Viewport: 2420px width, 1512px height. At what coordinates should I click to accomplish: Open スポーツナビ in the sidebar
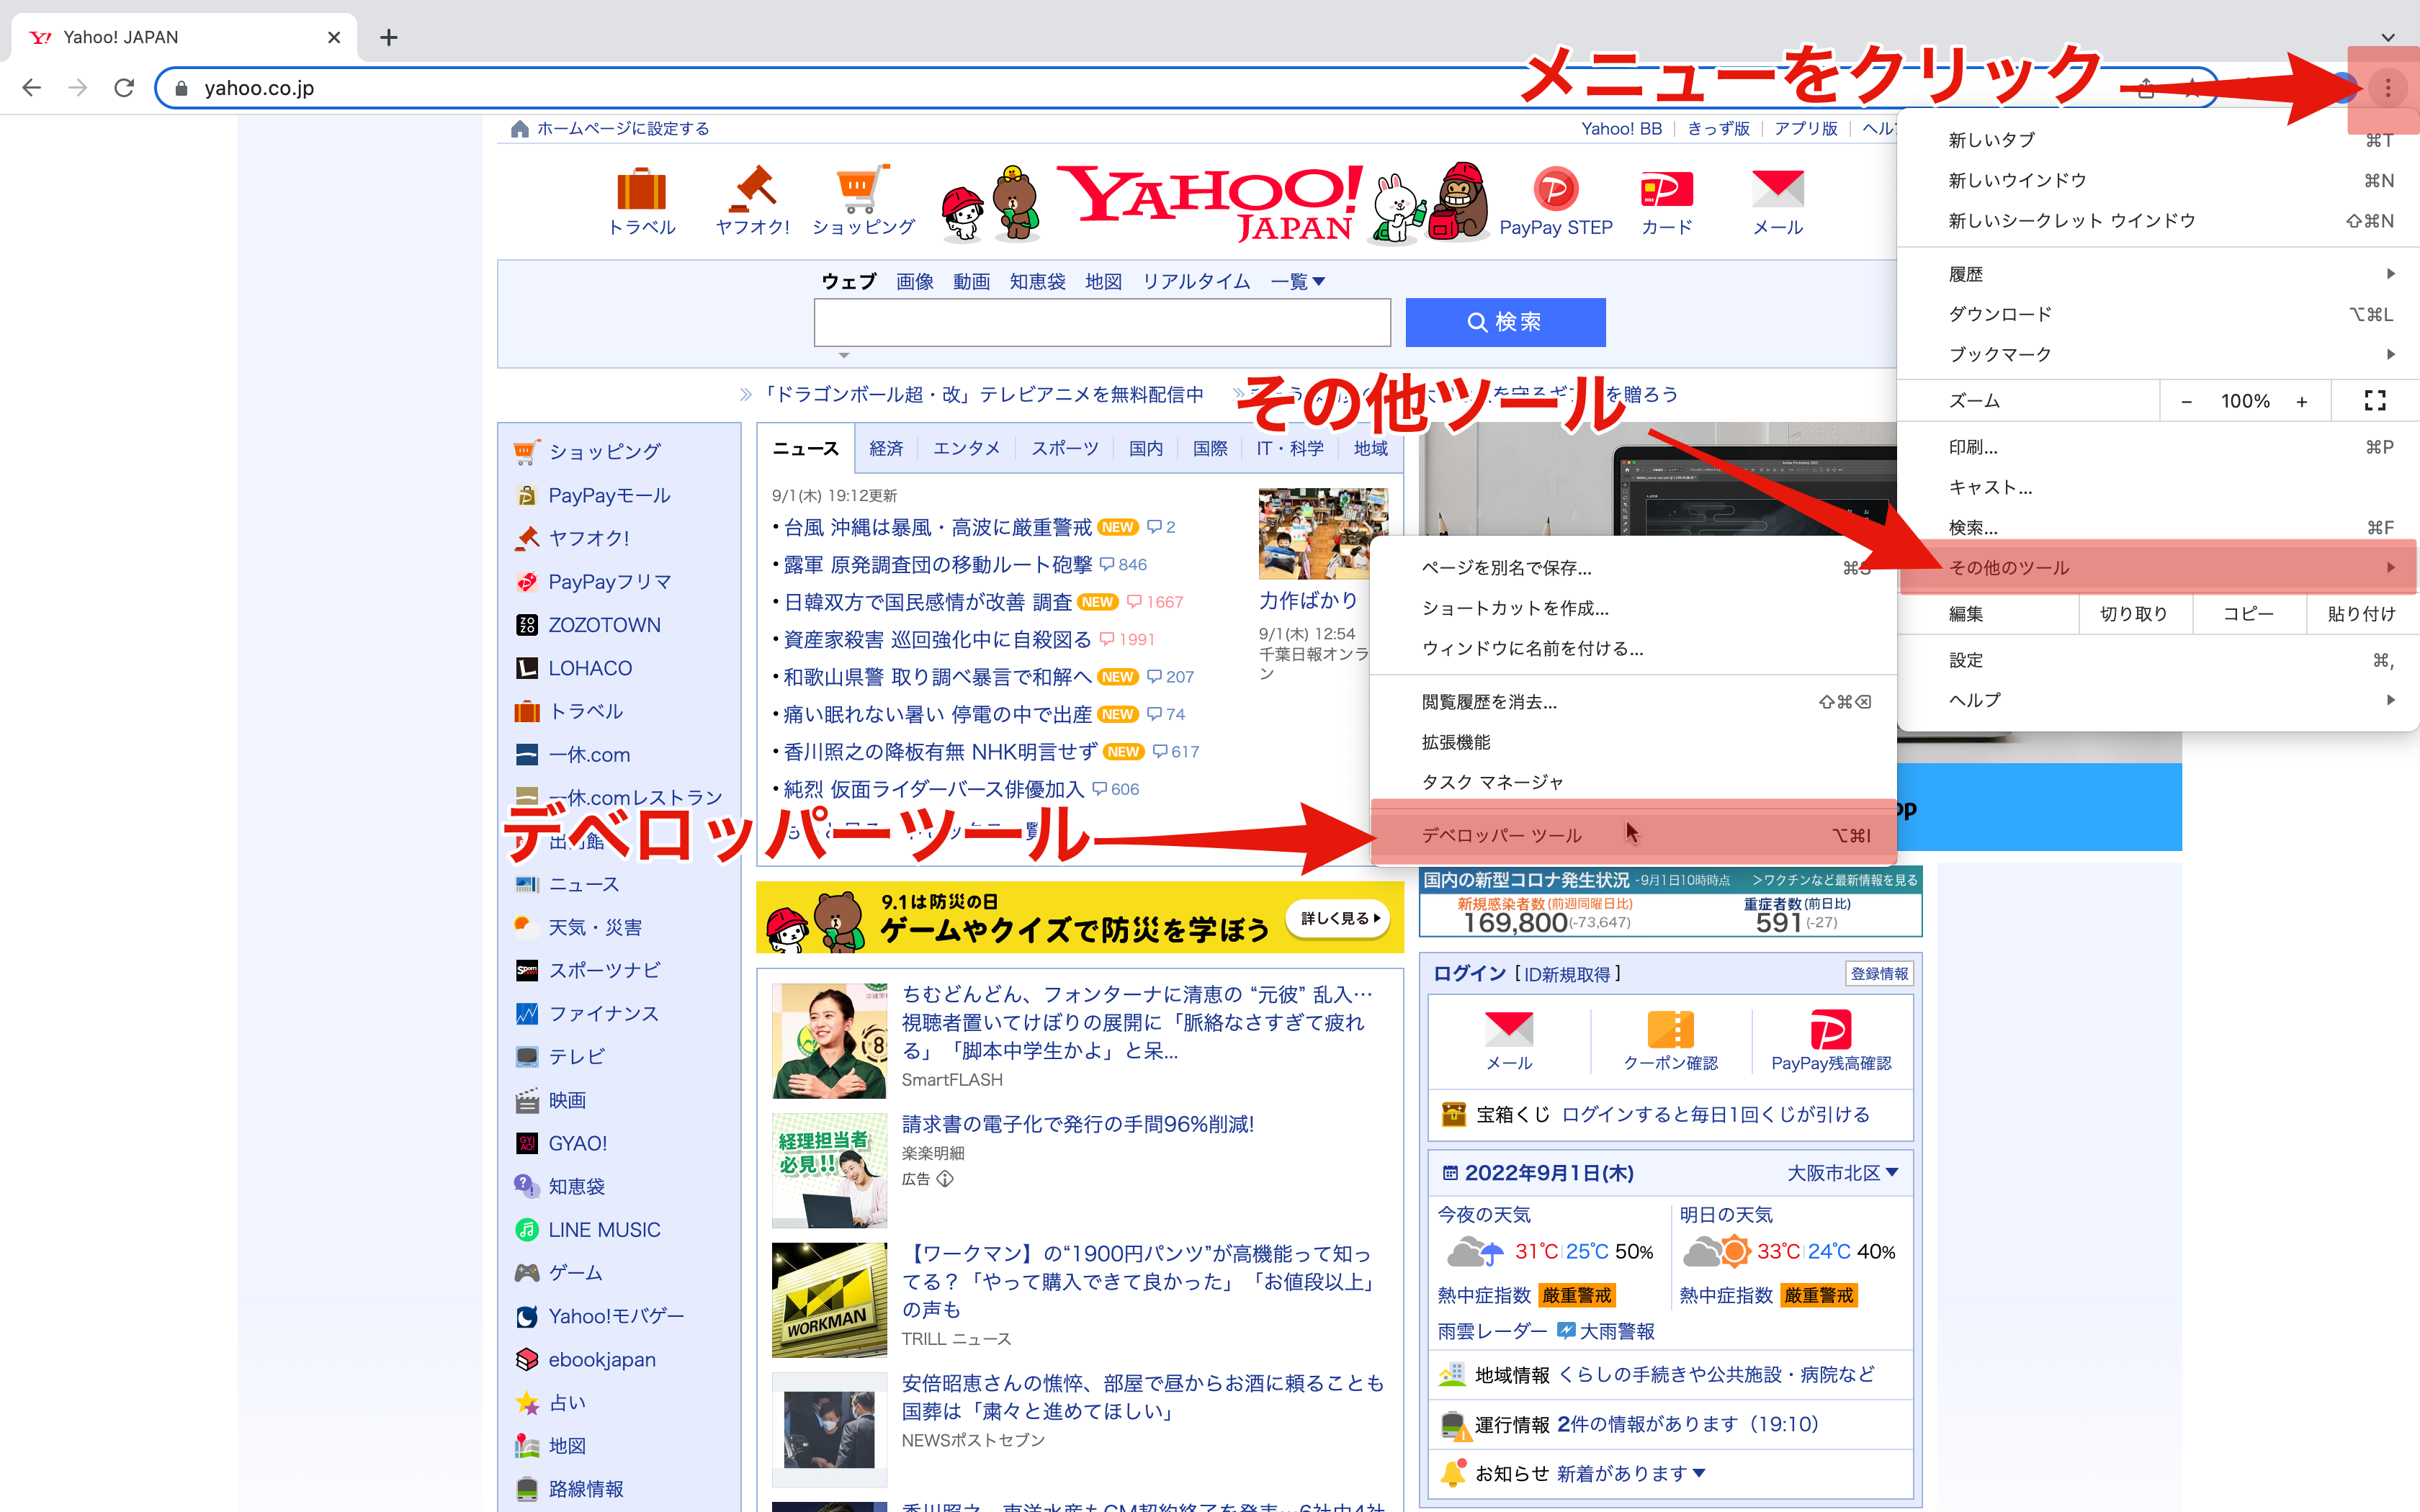coord(603,970)
